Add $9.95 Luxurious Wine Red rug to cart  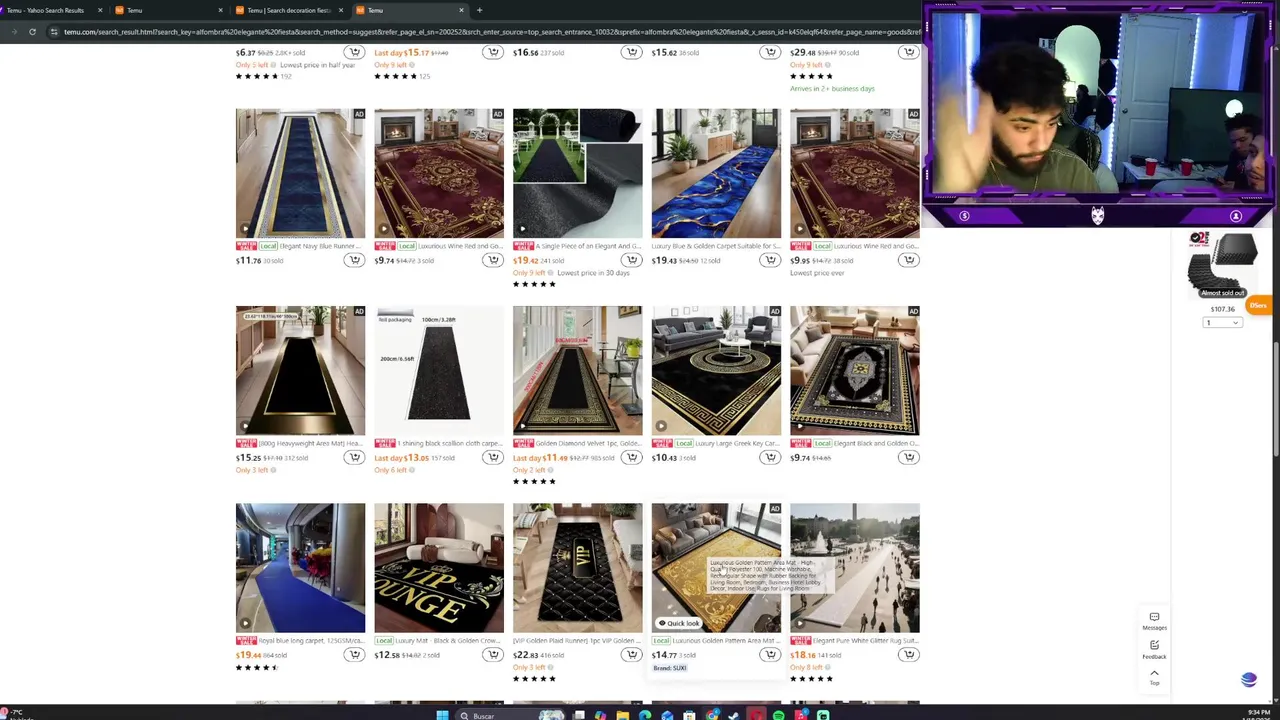click(x=908, y=260)
